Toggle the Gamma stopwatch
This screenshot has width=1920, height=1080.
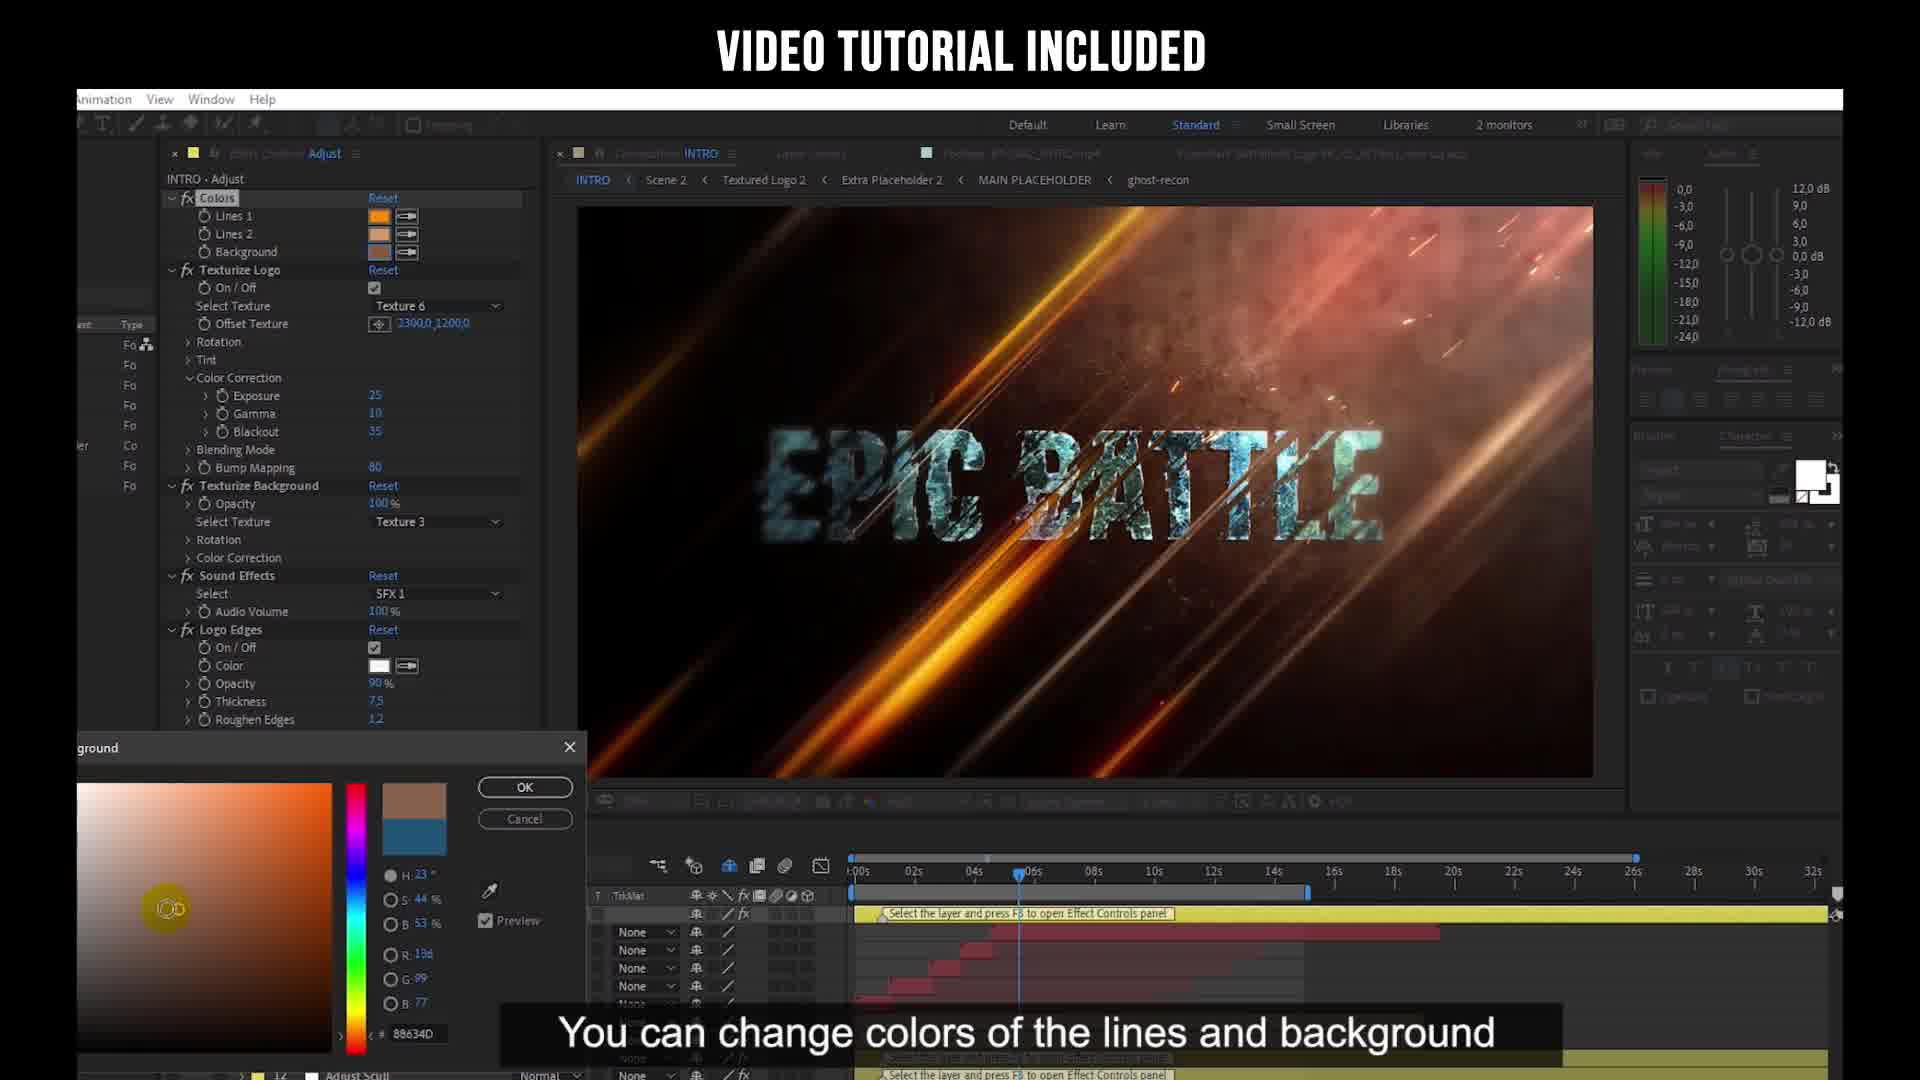(x=222, y=414)
